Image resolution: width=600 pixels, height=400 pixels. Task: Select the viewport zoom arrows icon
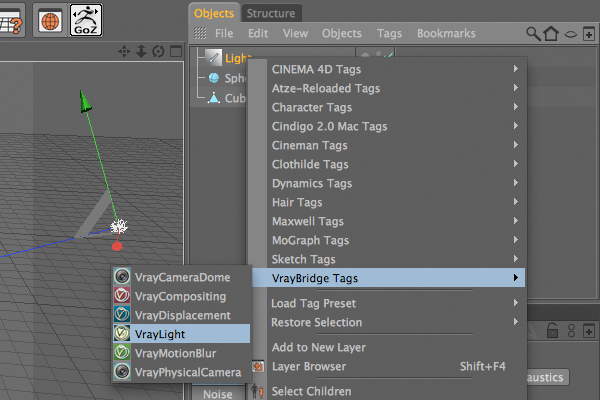click(x=141, y=51)
